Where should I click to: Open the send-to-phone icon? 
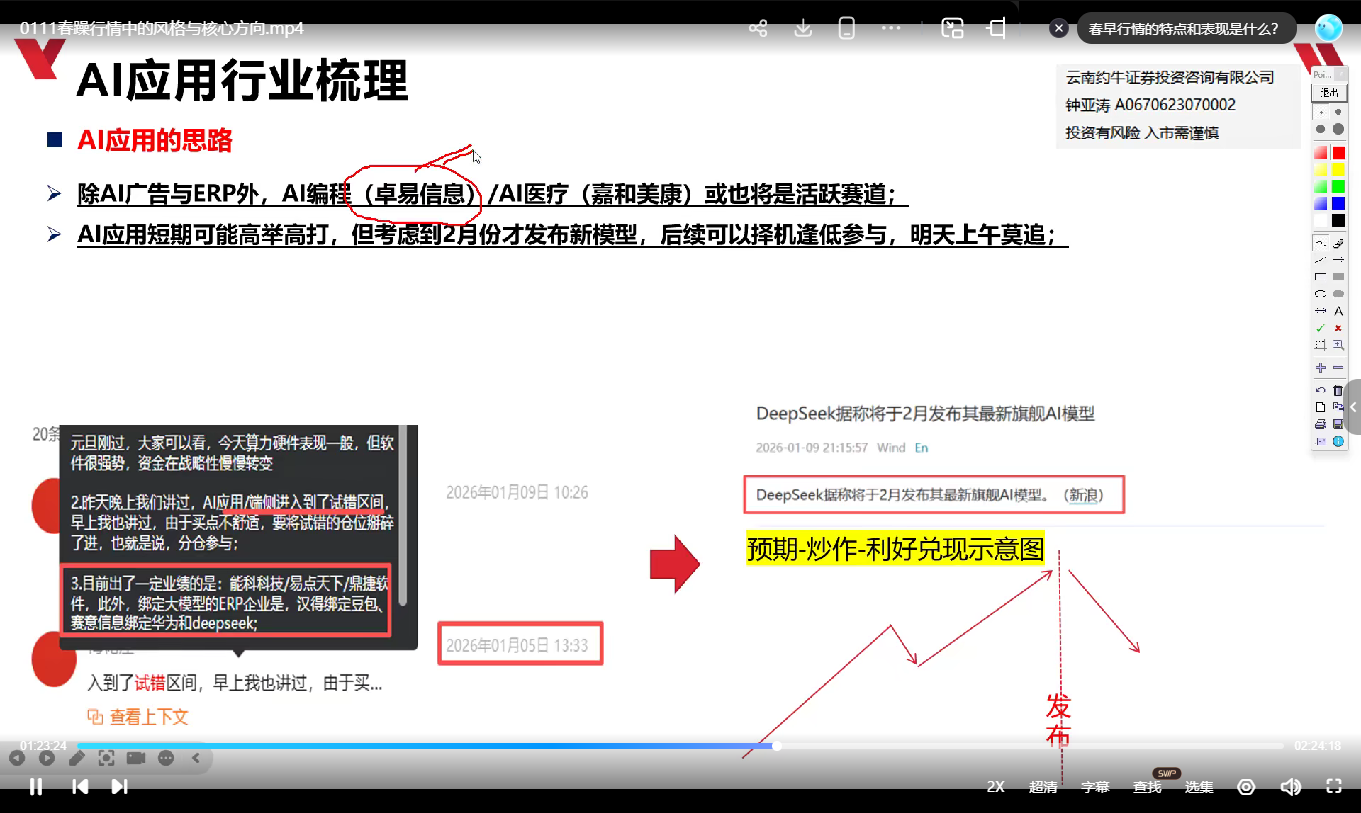click(x=847, y=29)
